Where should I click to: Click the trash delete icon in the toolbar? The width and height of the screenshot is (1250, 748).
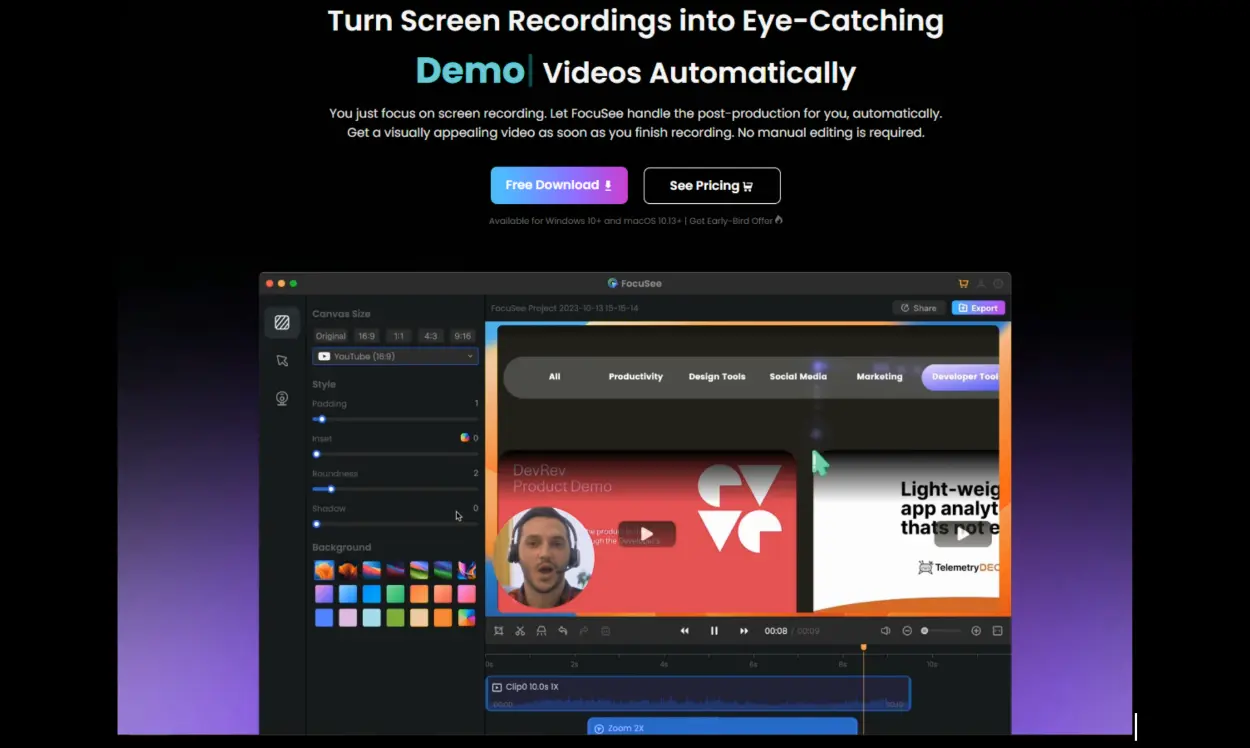[605, 631]
